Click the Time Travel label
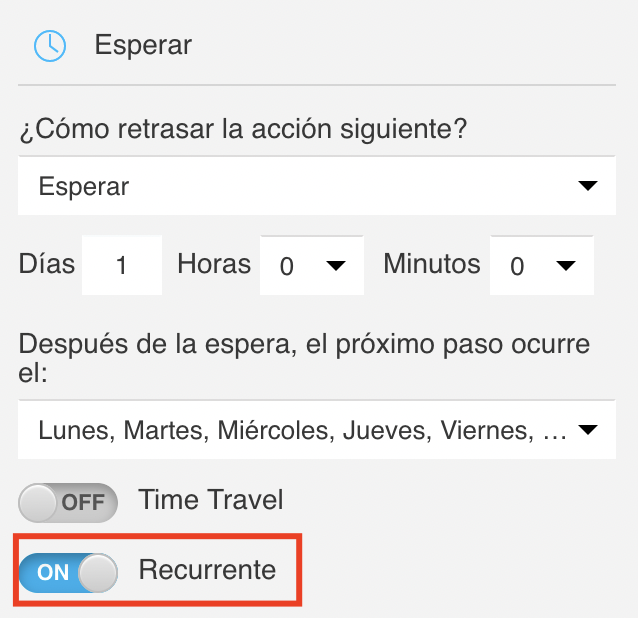 tap(211, 500)
